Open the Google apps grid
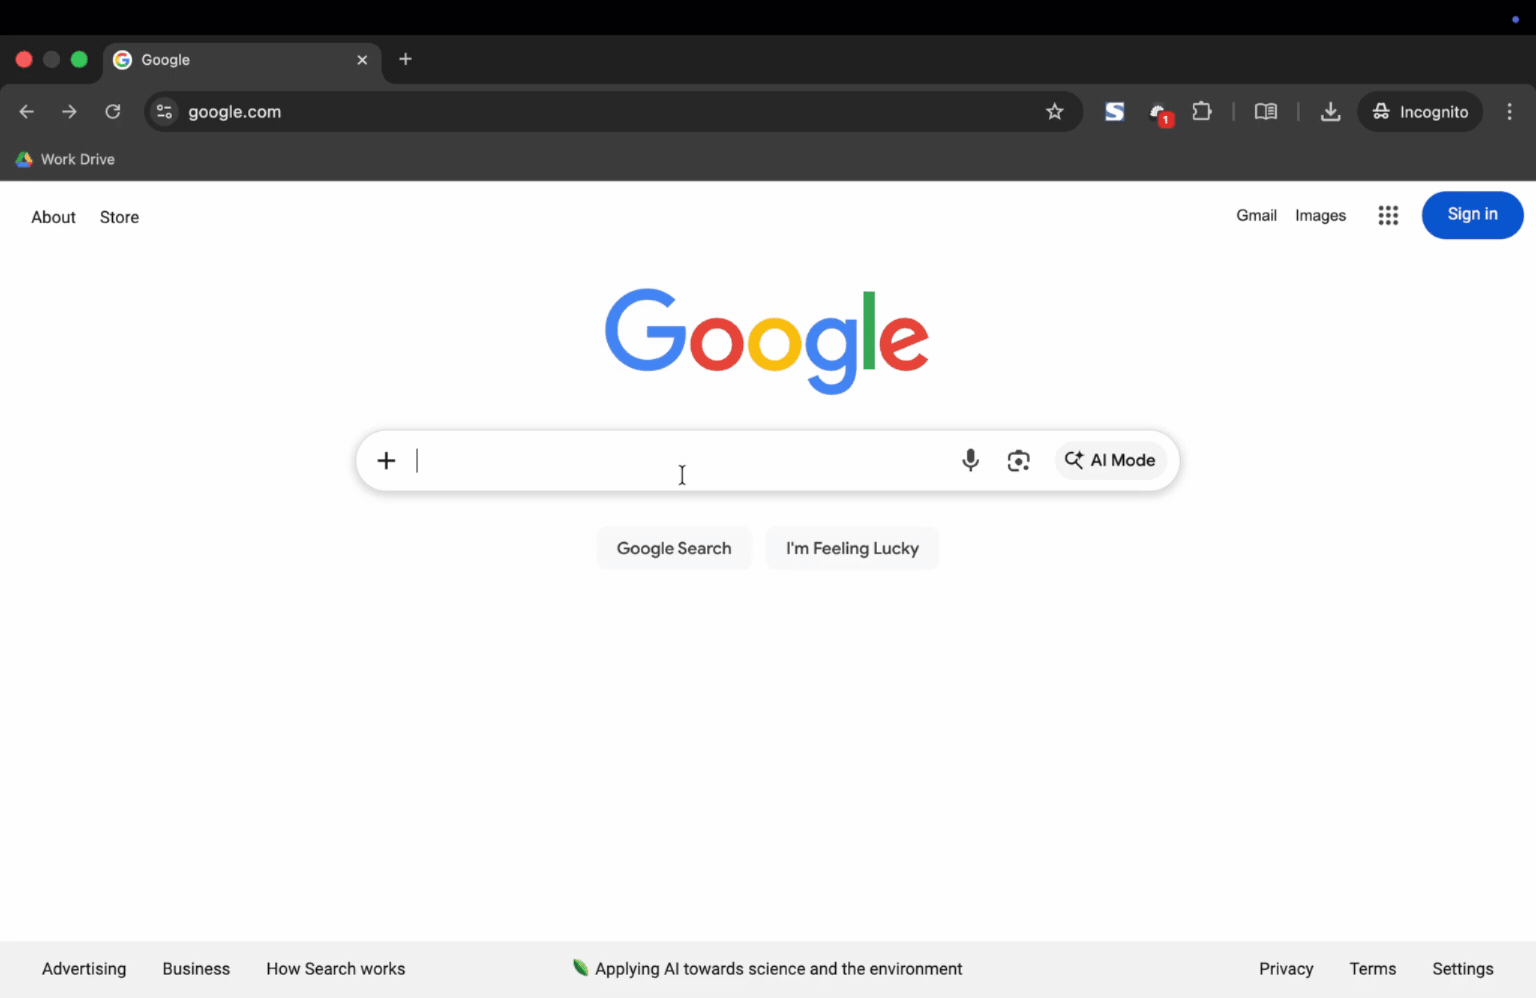The width and height of the screenshot is (1536, 998). point(1388,215)
